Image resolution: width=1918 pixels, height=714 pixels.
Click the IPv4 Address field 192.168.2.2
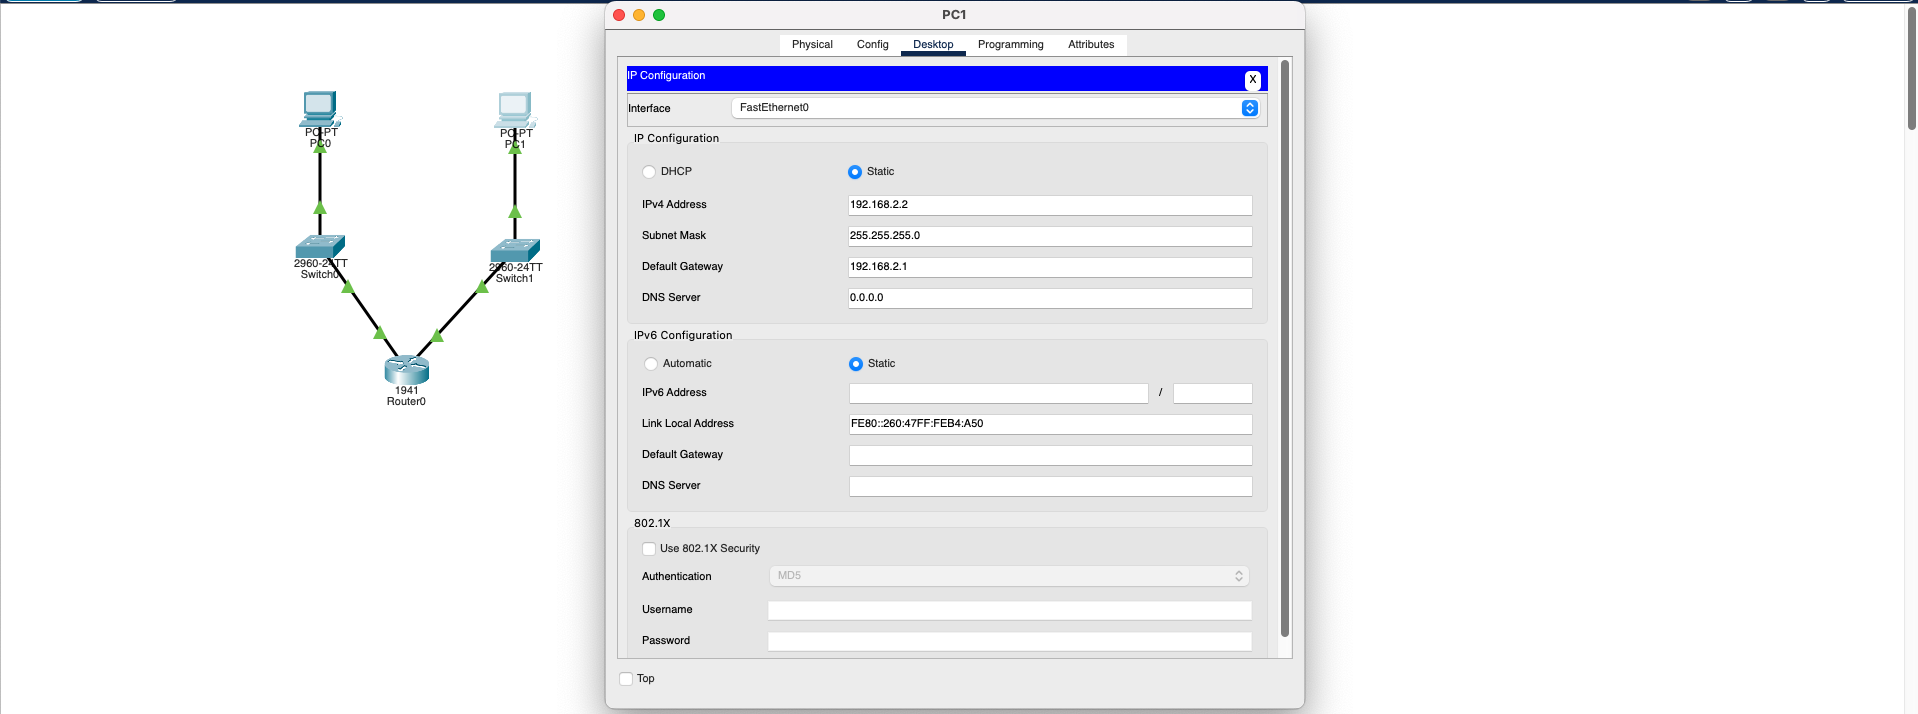pos(1050,205)
